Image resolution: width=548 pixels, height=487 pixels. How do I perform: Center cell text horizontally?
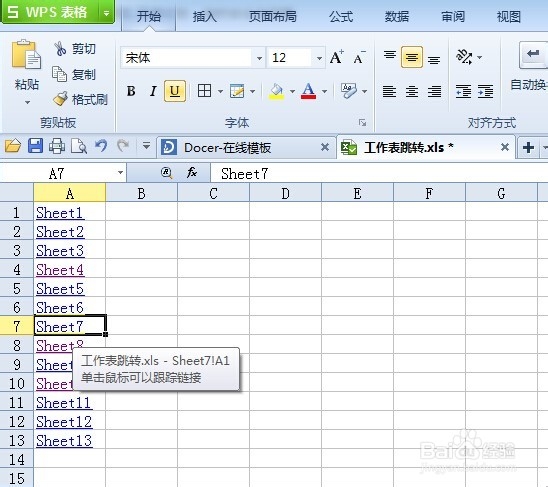click(412, 91)
